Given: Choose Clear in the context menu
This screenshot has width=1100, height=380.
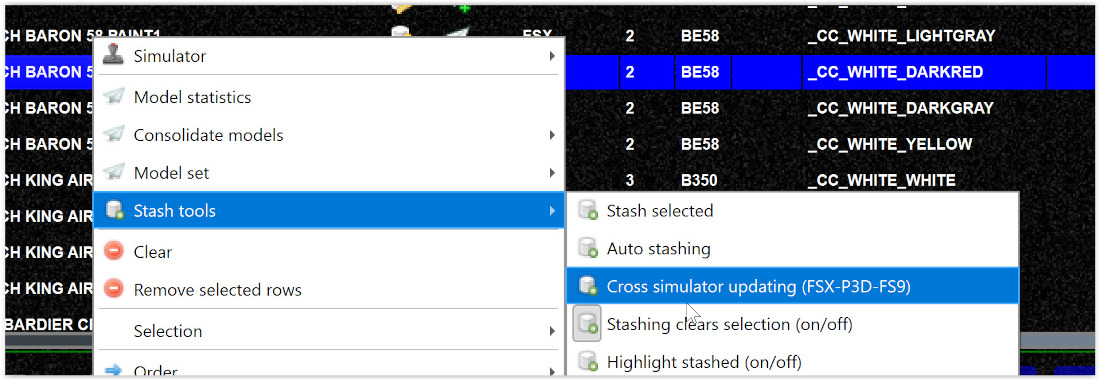Looking at the screenshot, I should [x=329, y=252].
